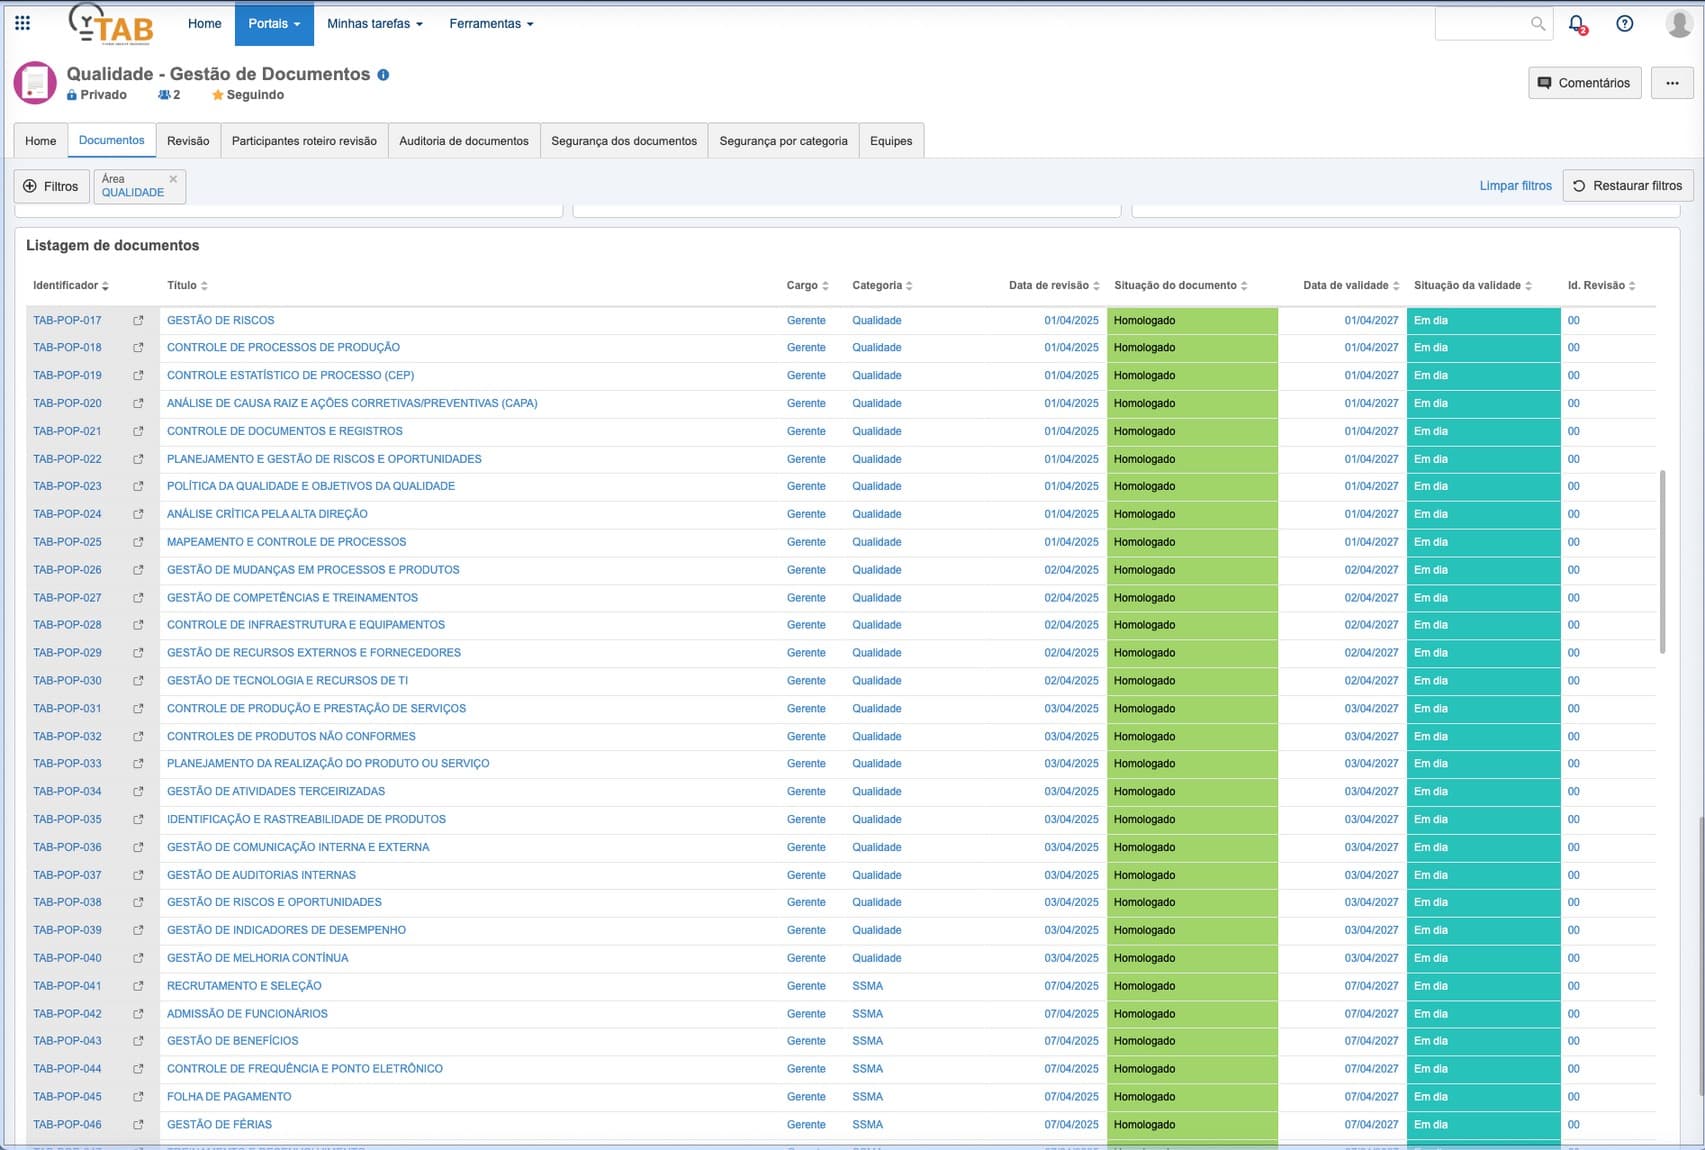Image resolution: width=1705 pixels, height=1150 pixels.
Task: Click the members count icon
Action: click(164, 95)
